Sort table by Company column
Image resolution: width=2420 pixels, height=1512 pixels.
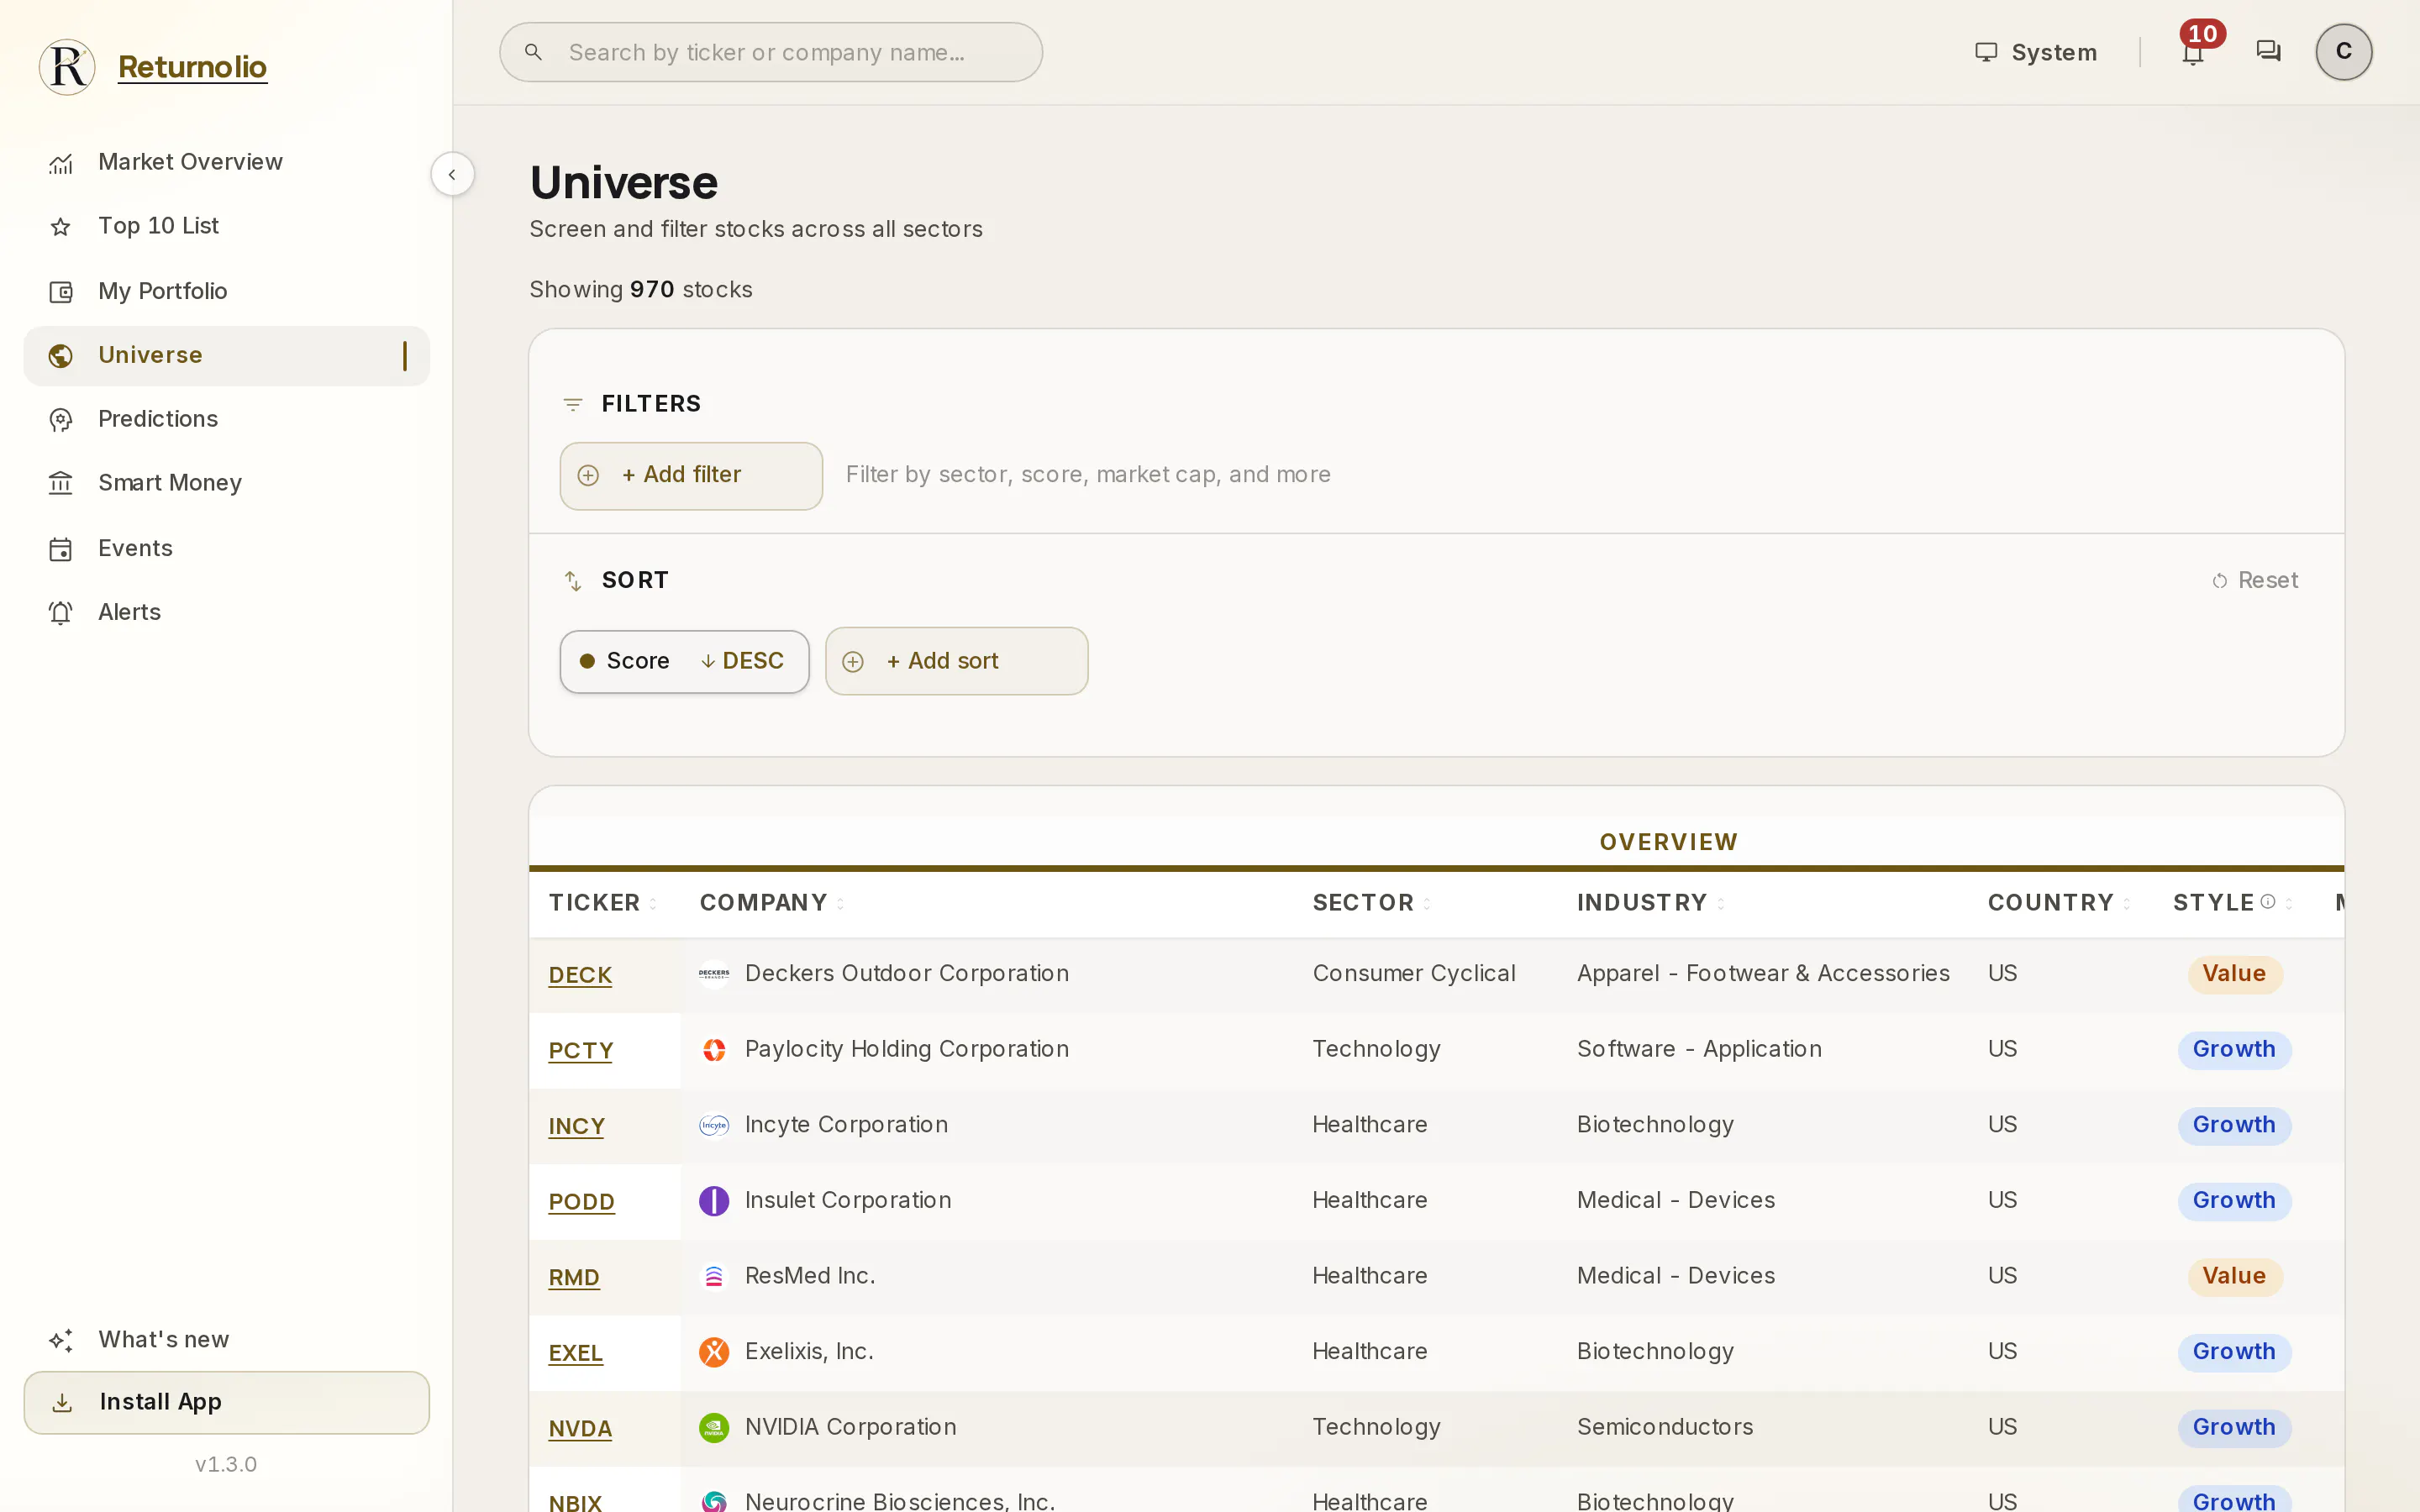(x=772, y=903)
